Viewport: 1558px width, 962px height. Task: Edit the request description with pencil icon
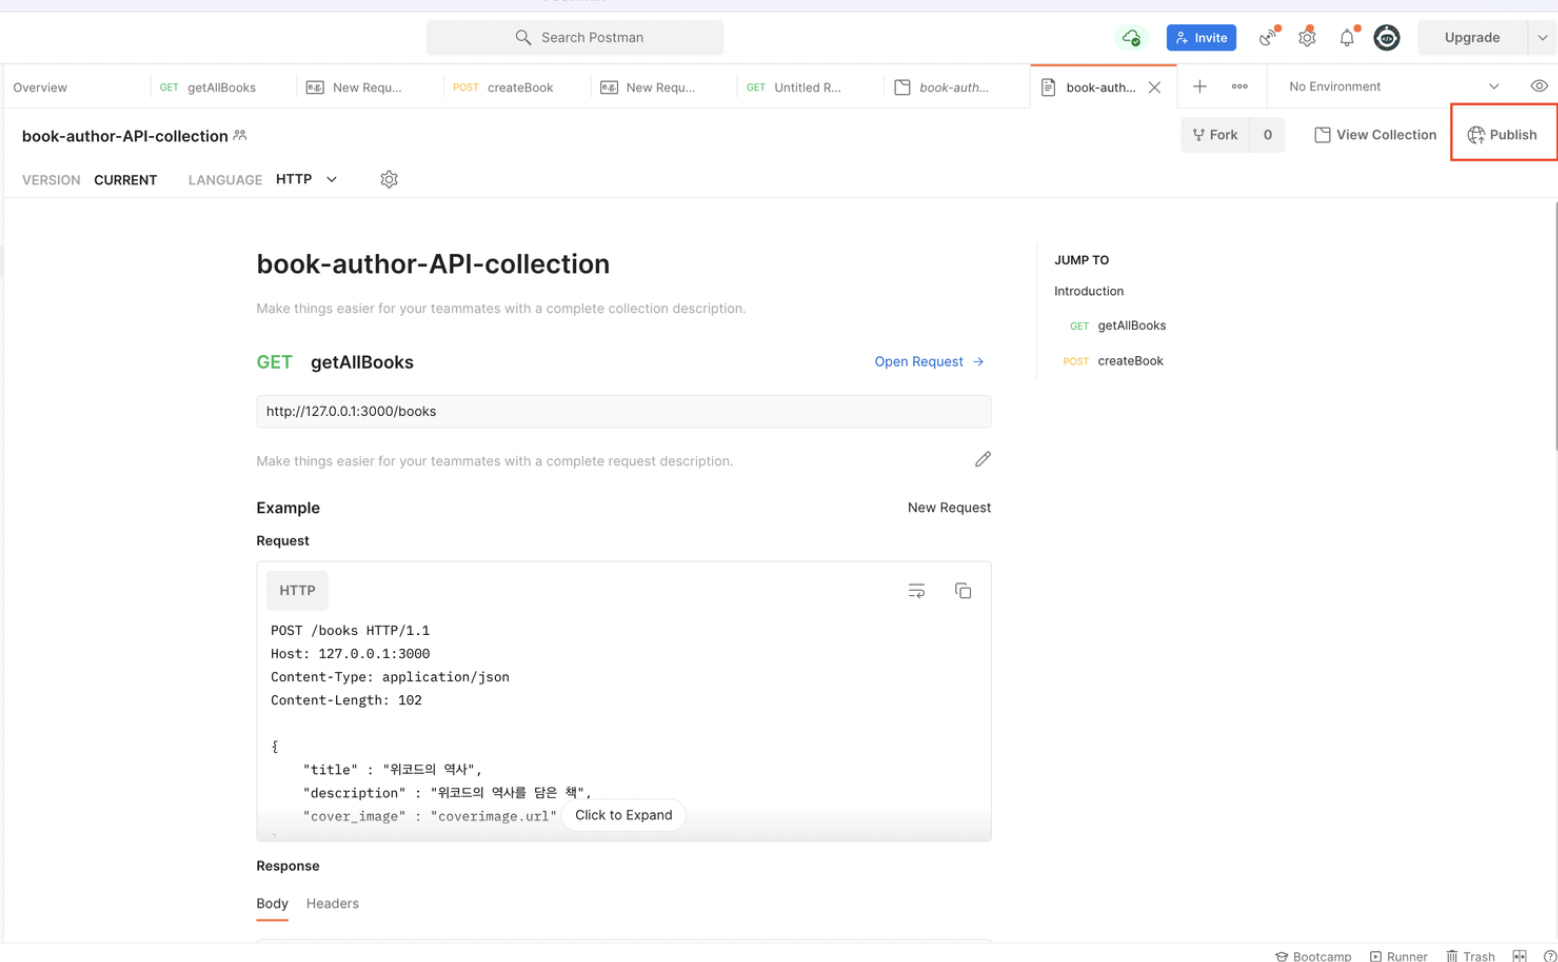(983, 459)
